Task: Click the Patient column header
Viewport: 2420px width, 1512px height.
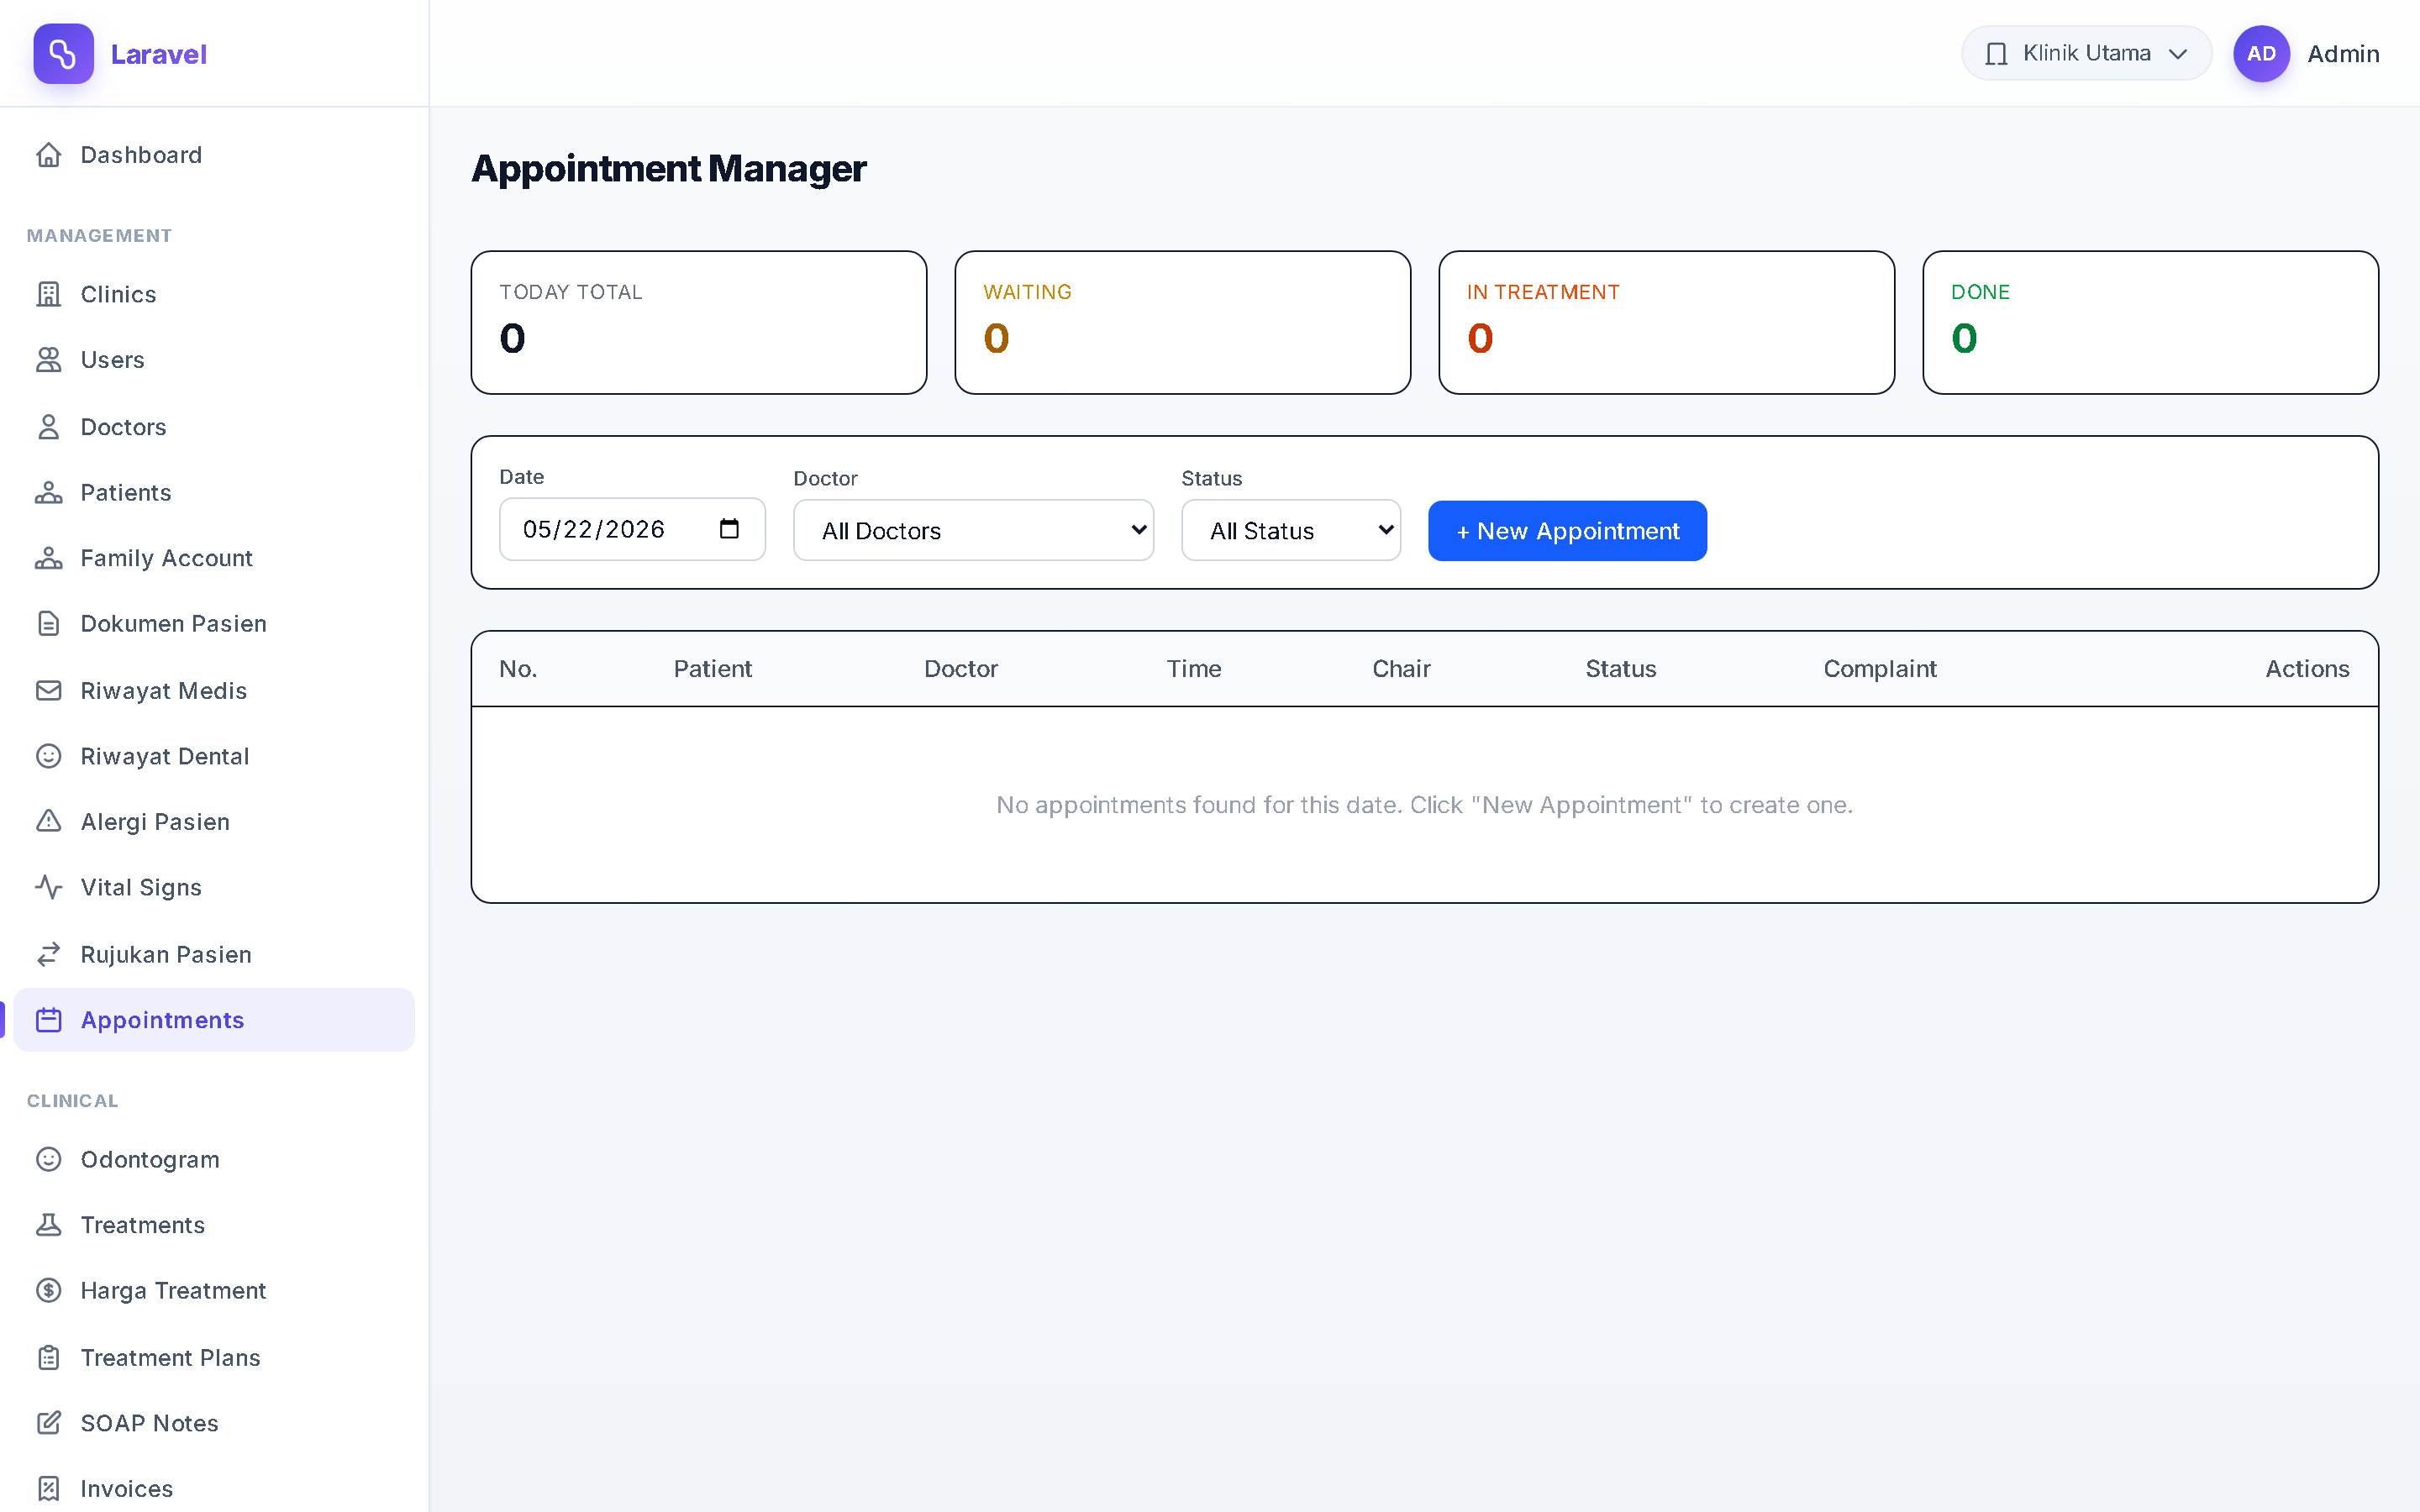Action: pyautogui.click(x=712, y=669)
